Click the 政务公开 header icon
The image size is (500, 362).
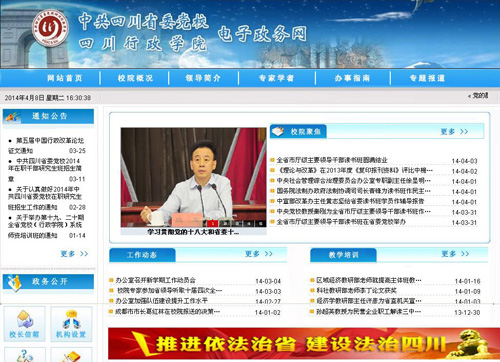click(x=14, y=282)
